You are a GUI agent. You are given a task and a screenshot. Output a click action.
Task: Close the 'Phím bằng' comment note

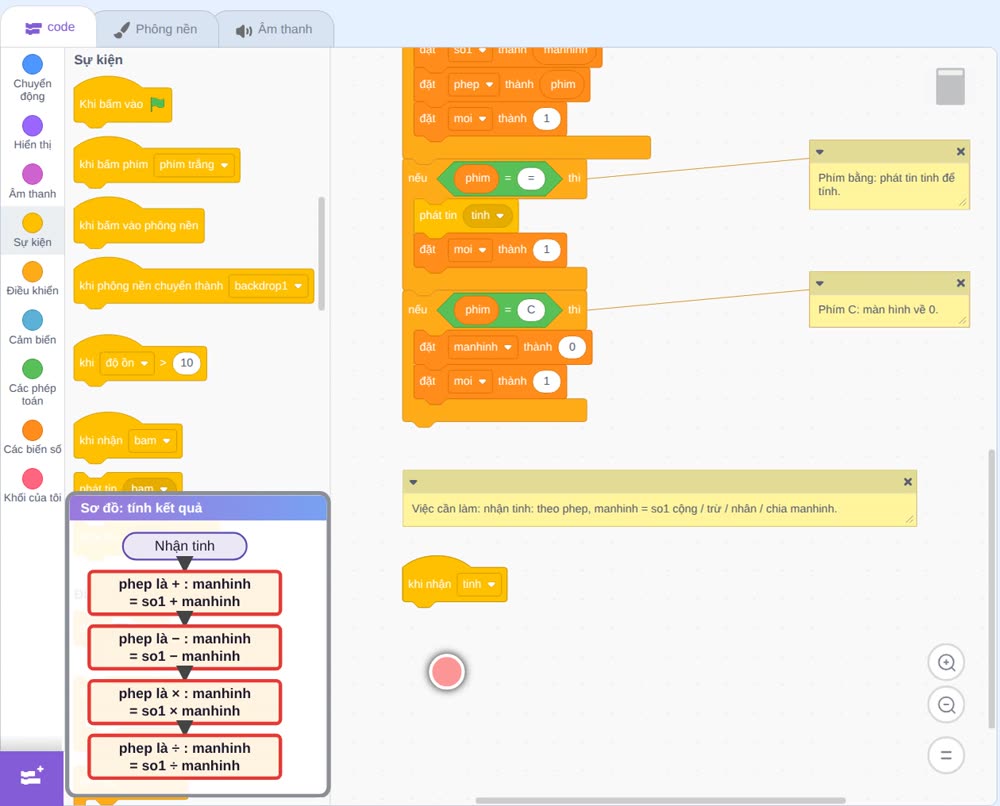point(960,152)
